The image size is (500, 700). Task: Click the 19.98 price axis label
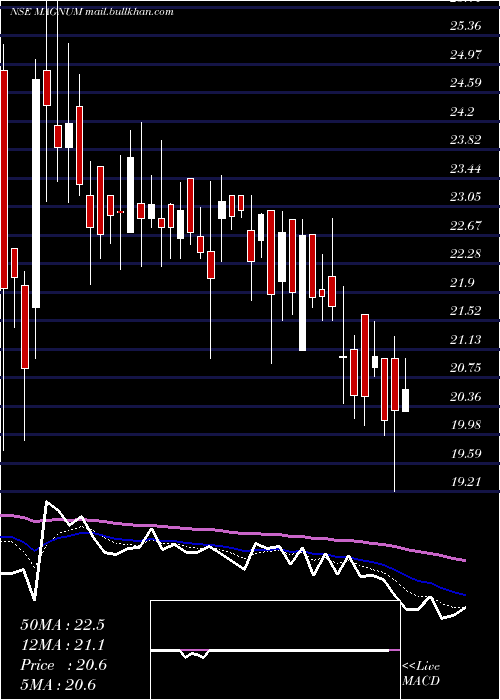[466, 425]
